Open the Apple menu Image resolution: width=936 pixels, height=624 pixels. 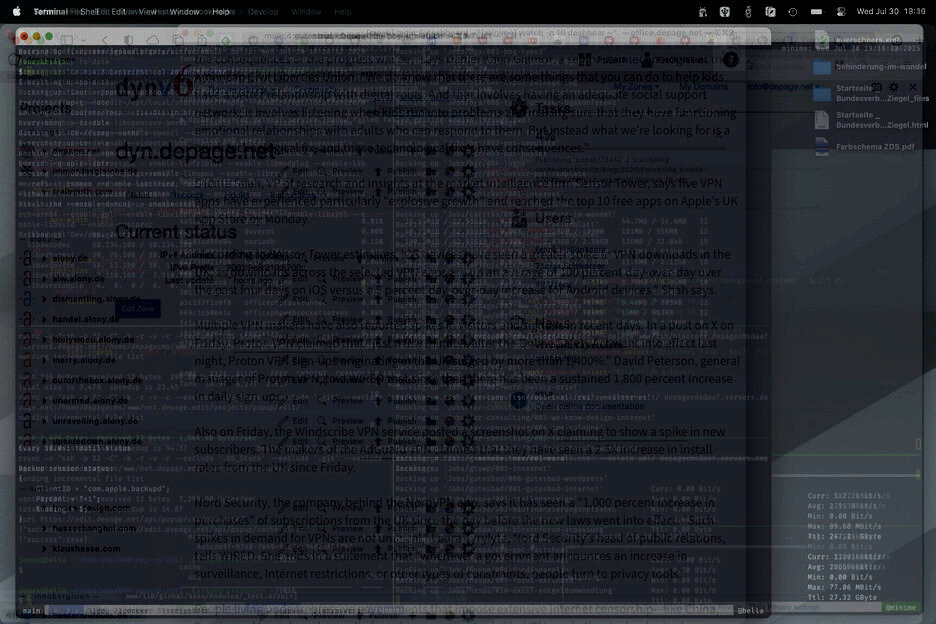pos(17,11)
